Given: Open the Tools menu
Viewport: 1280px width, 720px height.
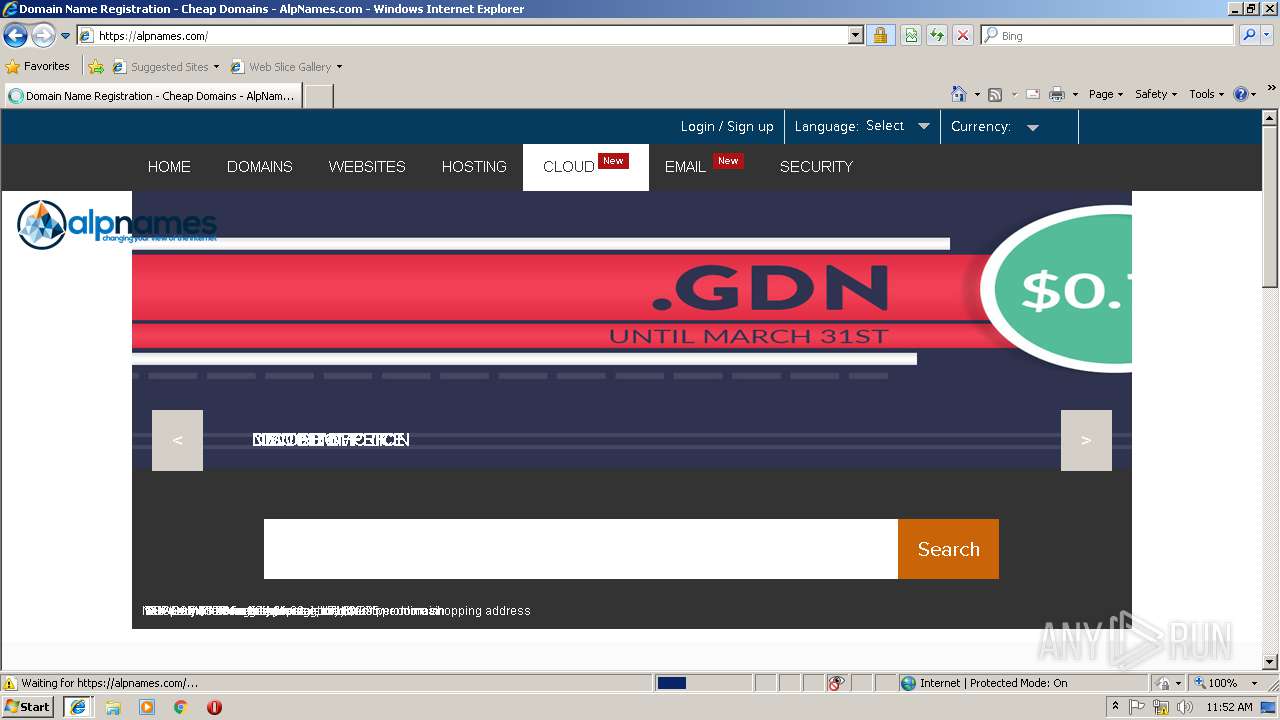Looking at the screenshot, I should tap(1207, 94).
